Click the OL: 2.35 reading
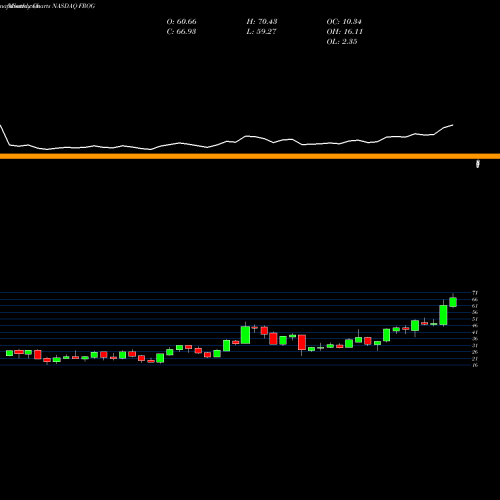This screenshot has width=500, height=500. click(x=342, y=42)
